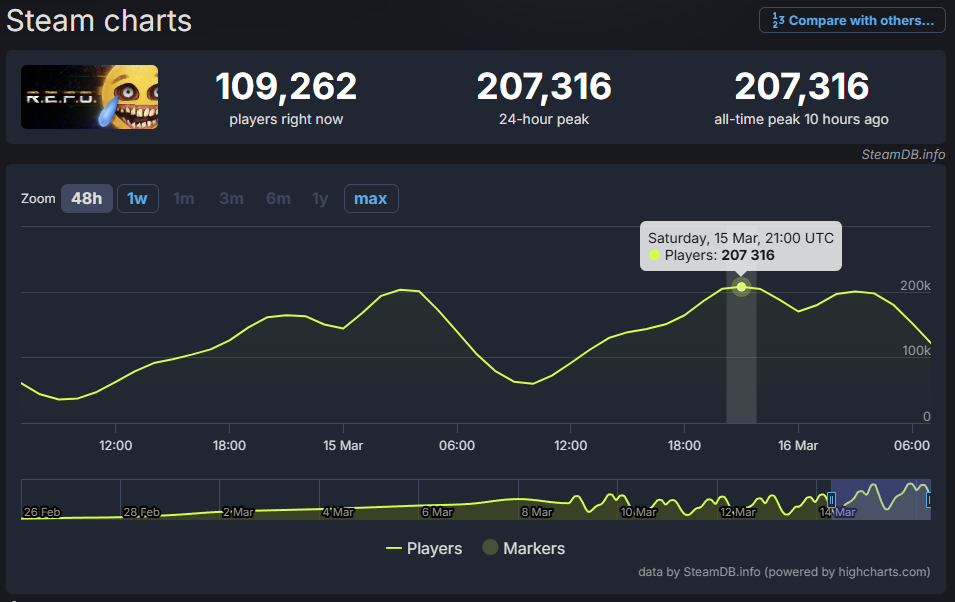Click the R.E.P.O. game thumbnail image

tap(90, 97)
